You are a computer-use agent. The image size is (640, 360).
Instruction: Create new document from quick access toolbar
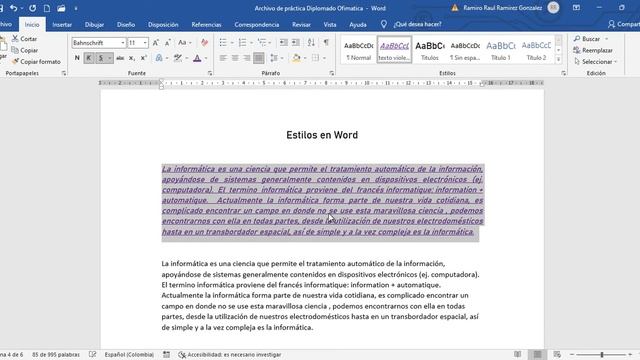47,8
